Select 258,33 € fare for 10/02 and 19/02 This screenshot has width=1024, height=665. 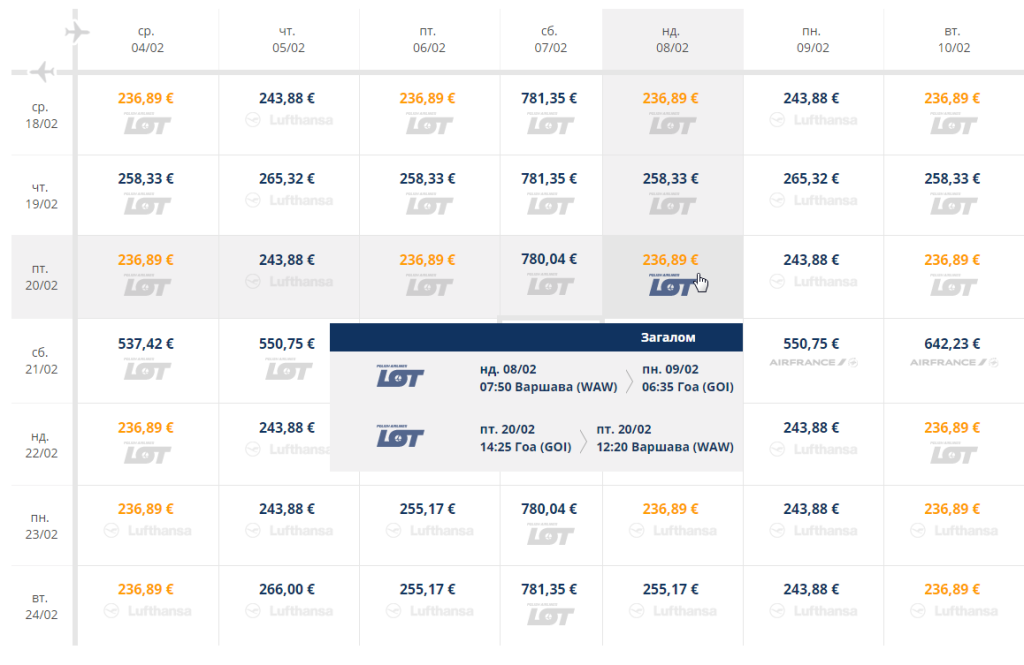[952, 178]
